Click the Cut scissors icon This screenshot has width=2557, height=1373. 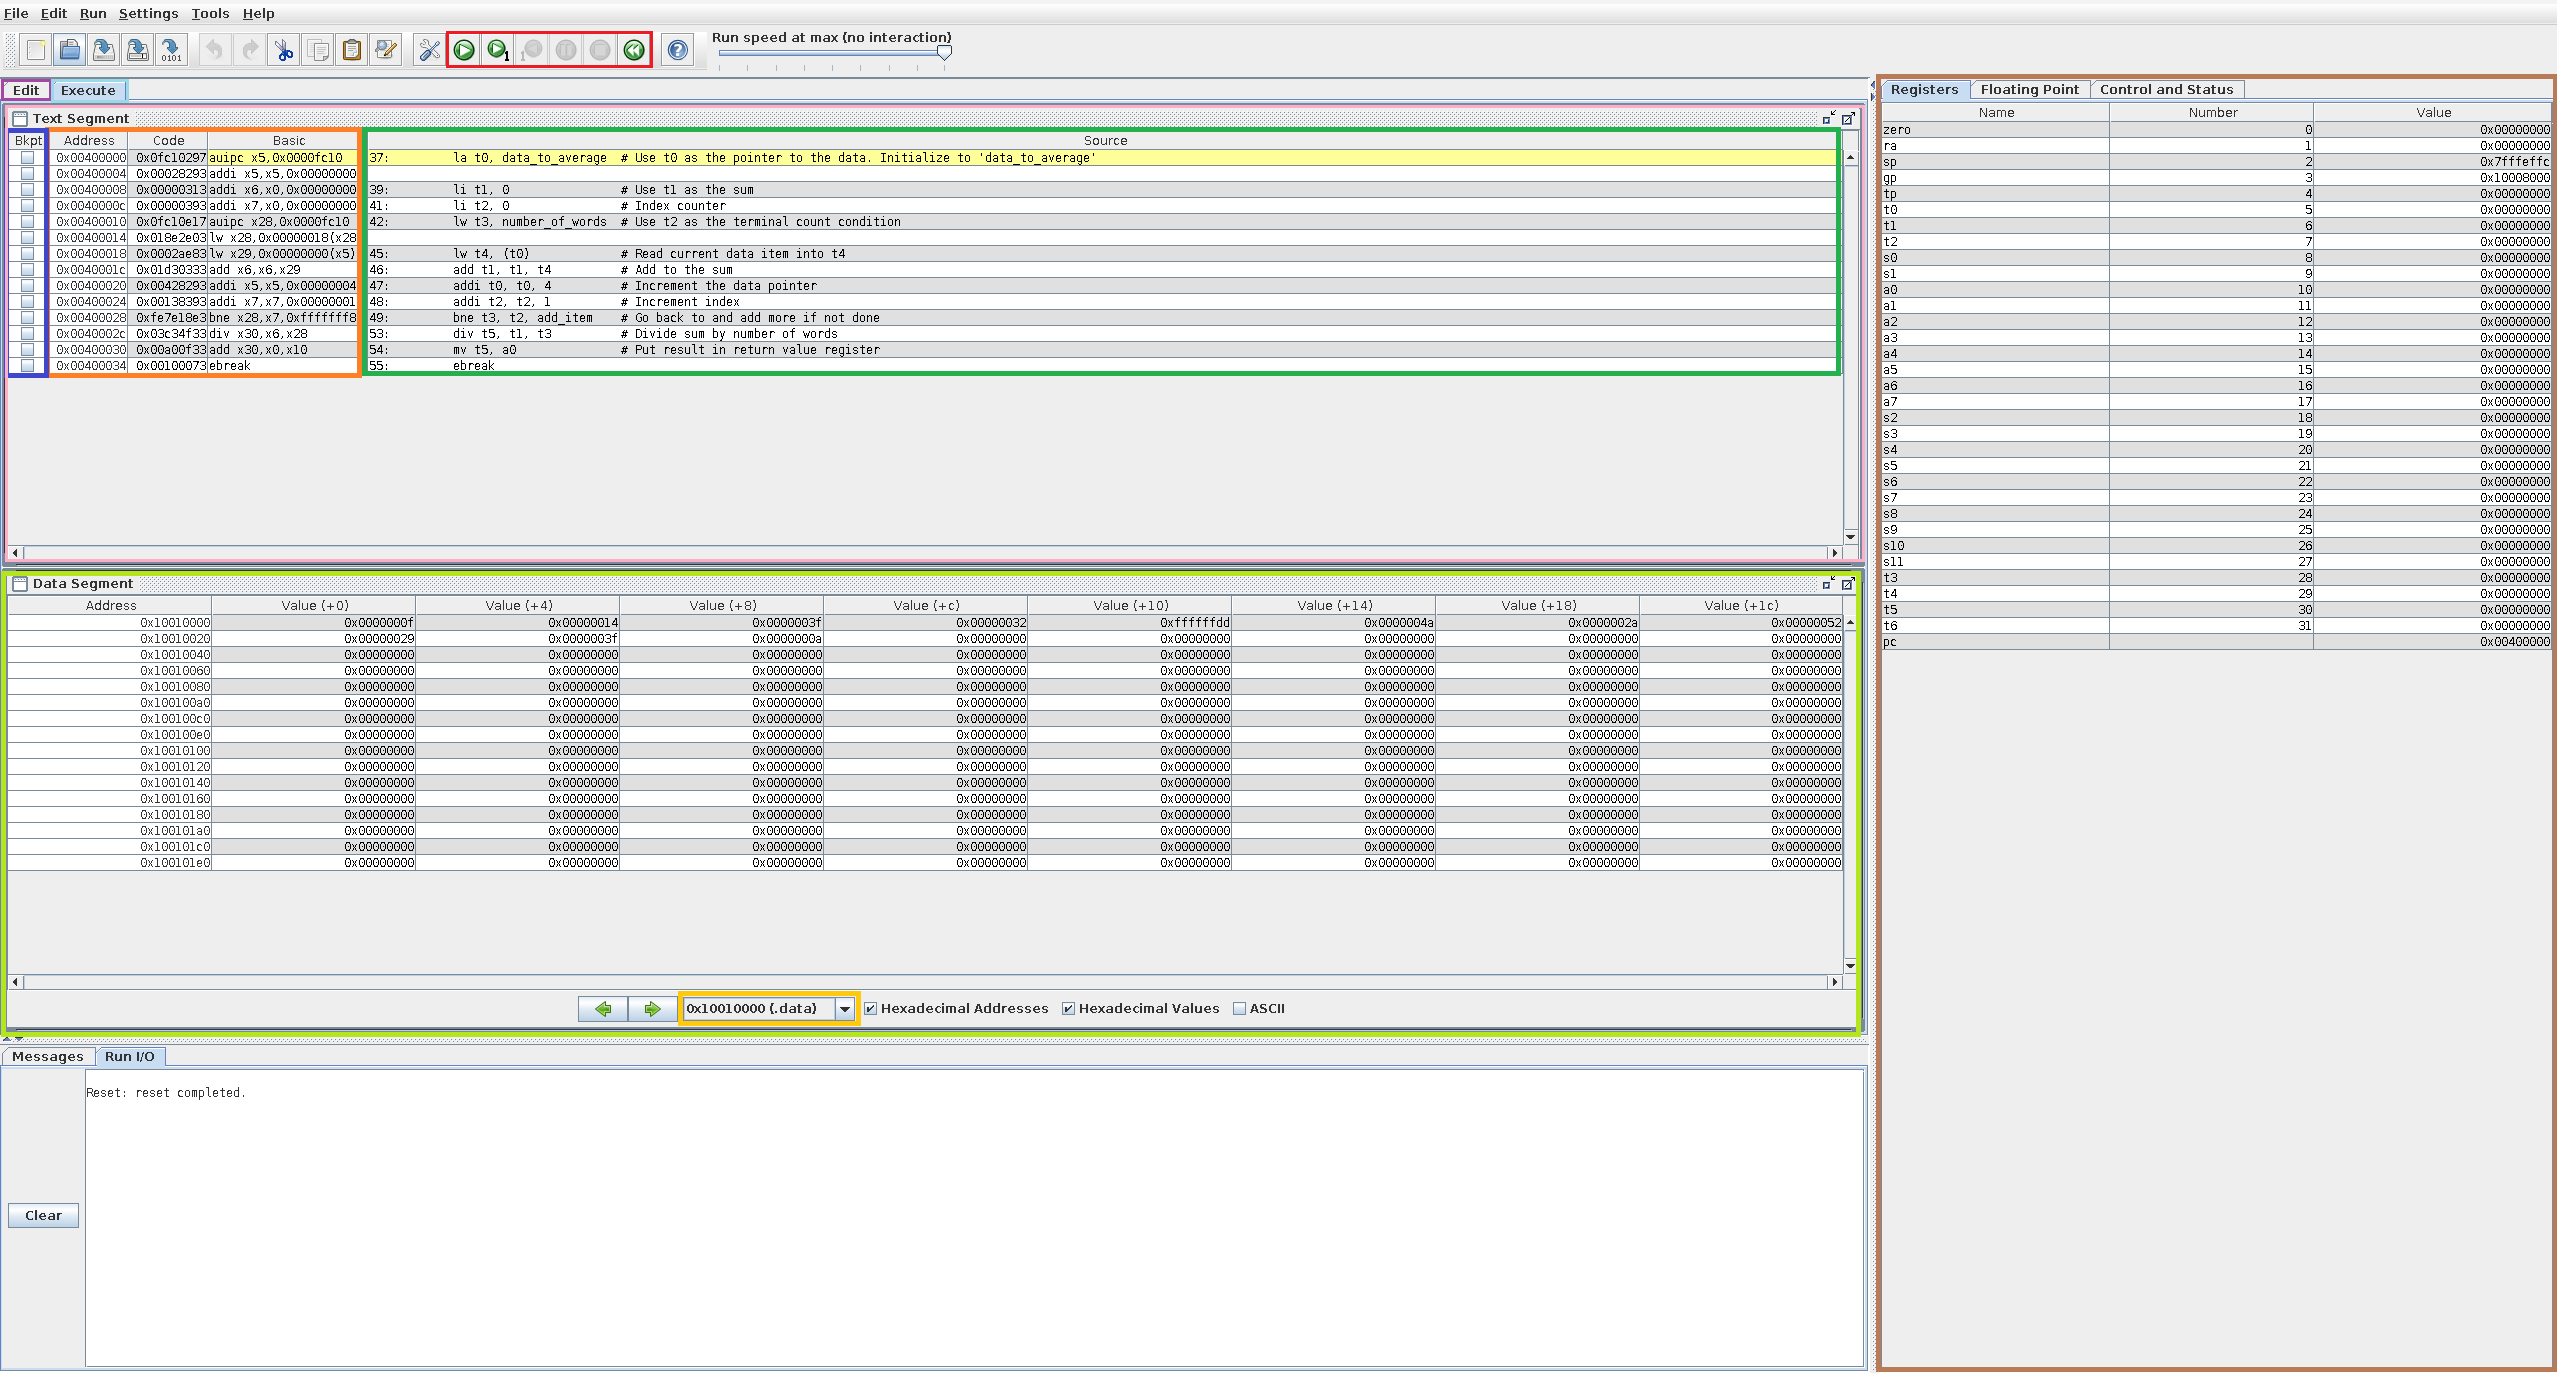click(284, 50)
